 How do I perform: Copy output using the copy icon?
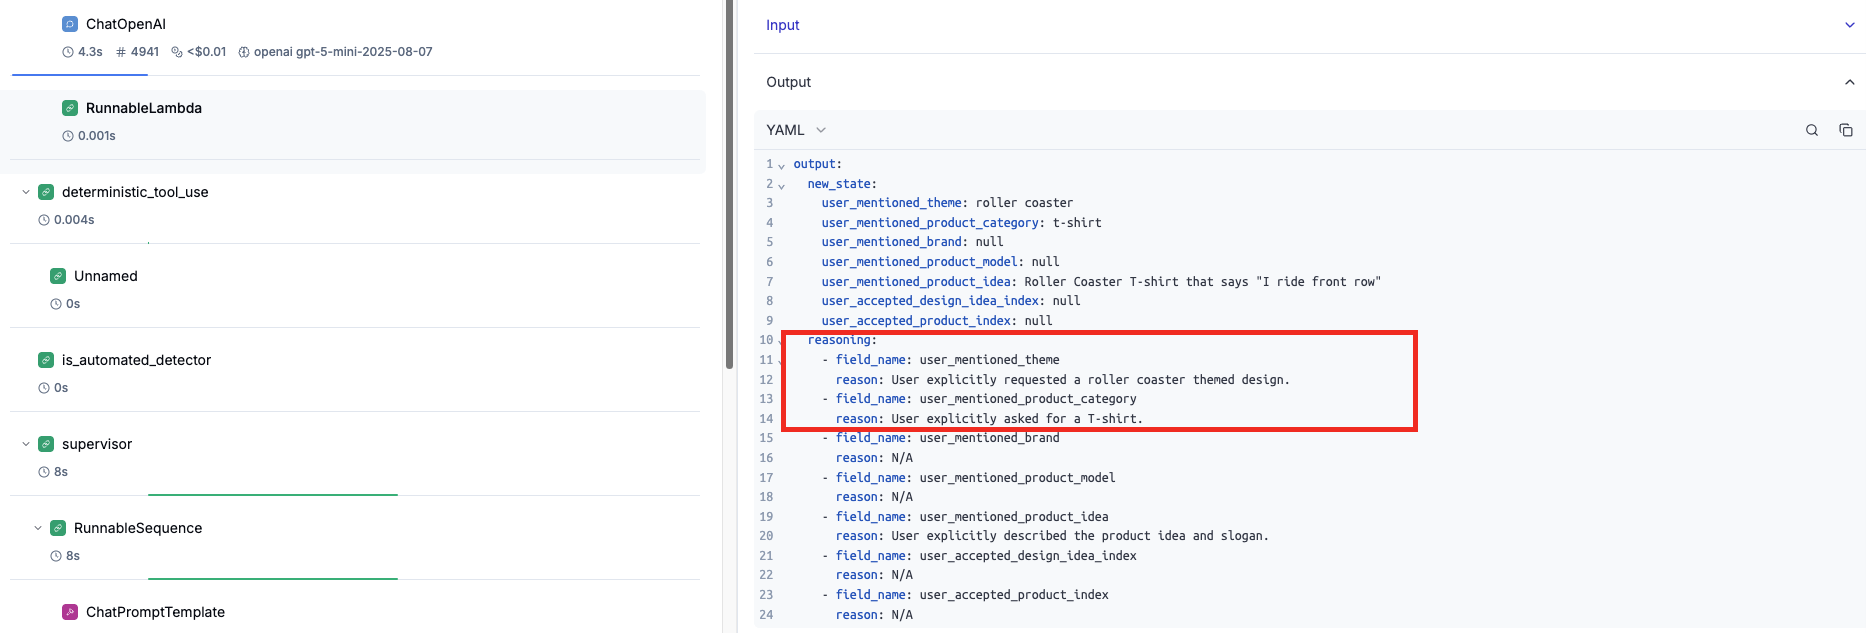click(1845, 130)
